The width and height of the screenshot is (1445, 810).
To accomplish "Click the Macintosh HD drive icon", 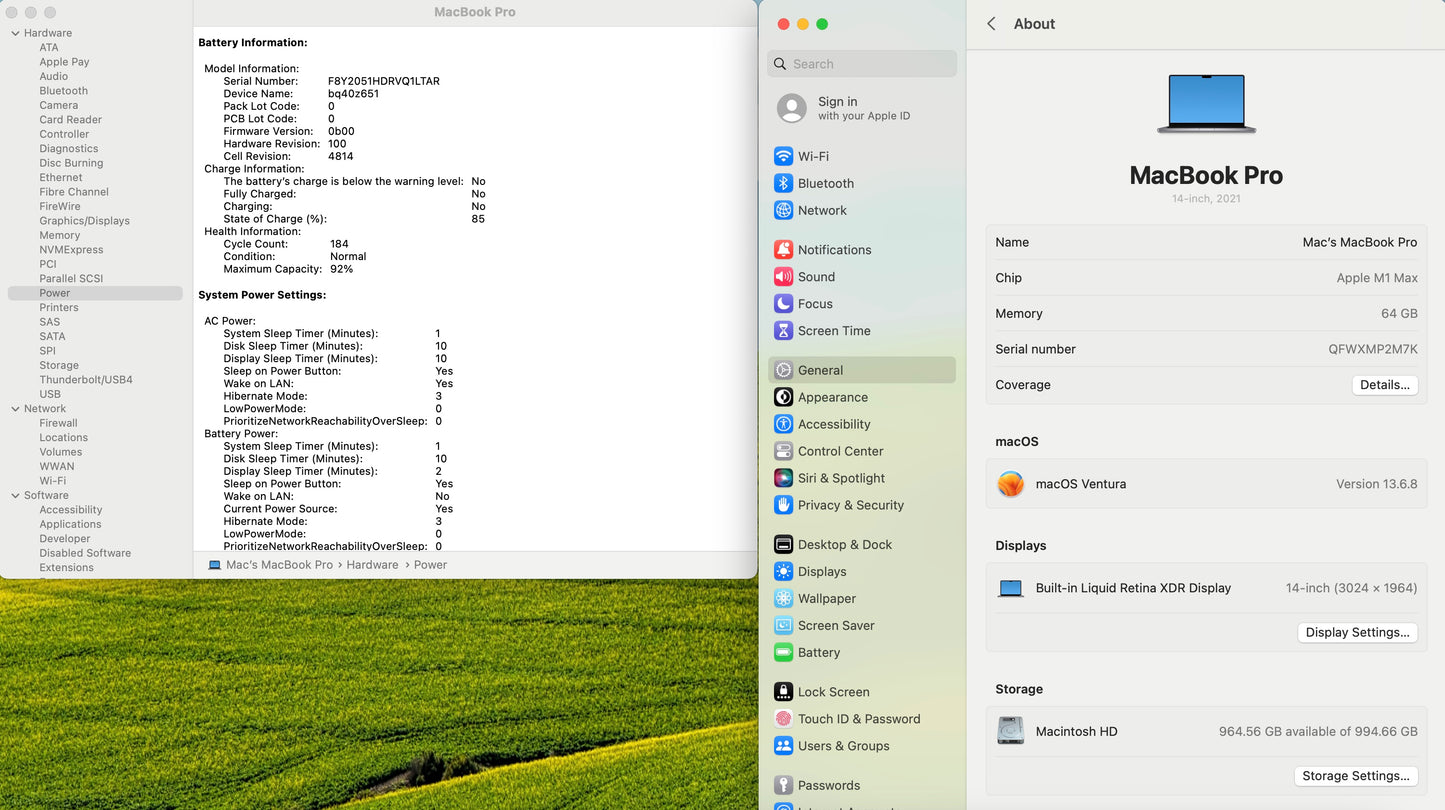I will (1011, 731).
